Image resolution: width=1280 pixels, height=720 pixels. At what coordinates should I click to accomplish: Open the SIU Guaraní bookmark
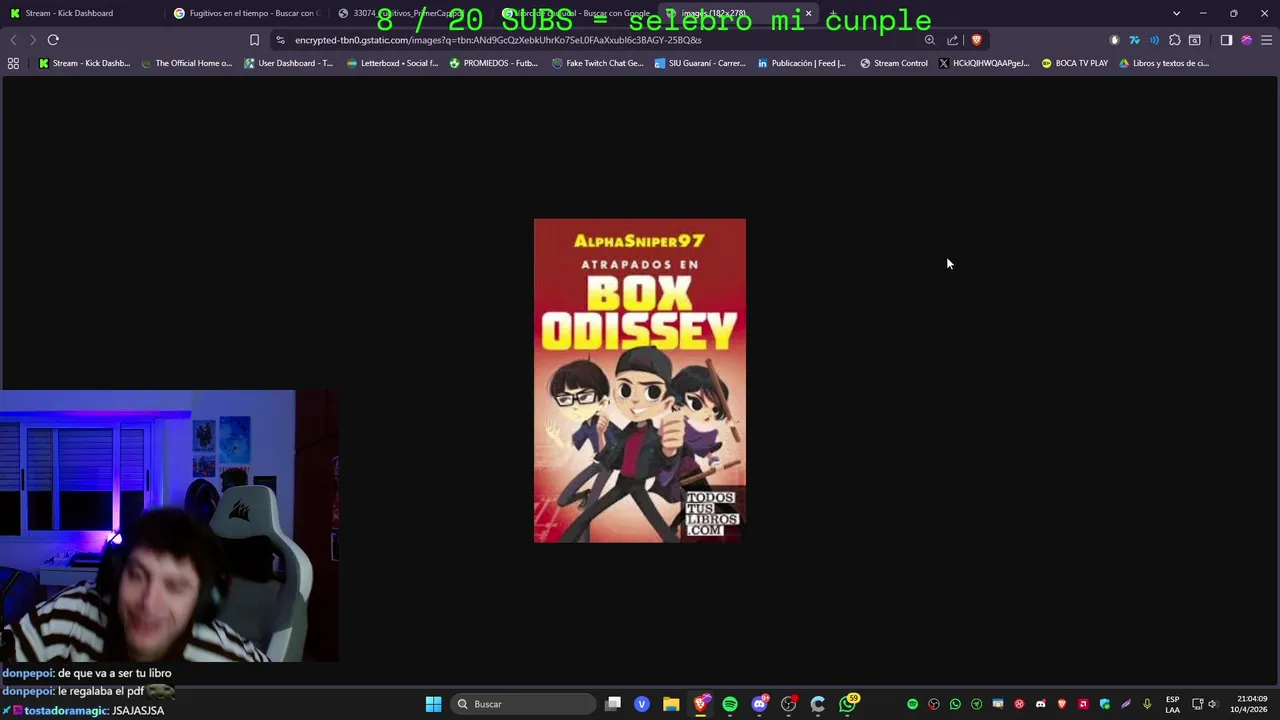click(700, 63)
